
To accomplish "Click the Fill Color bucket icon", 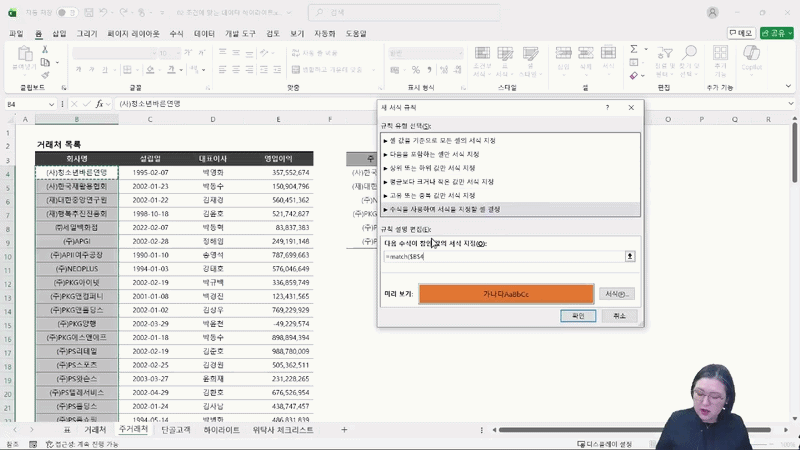I will tap(150, 69).
